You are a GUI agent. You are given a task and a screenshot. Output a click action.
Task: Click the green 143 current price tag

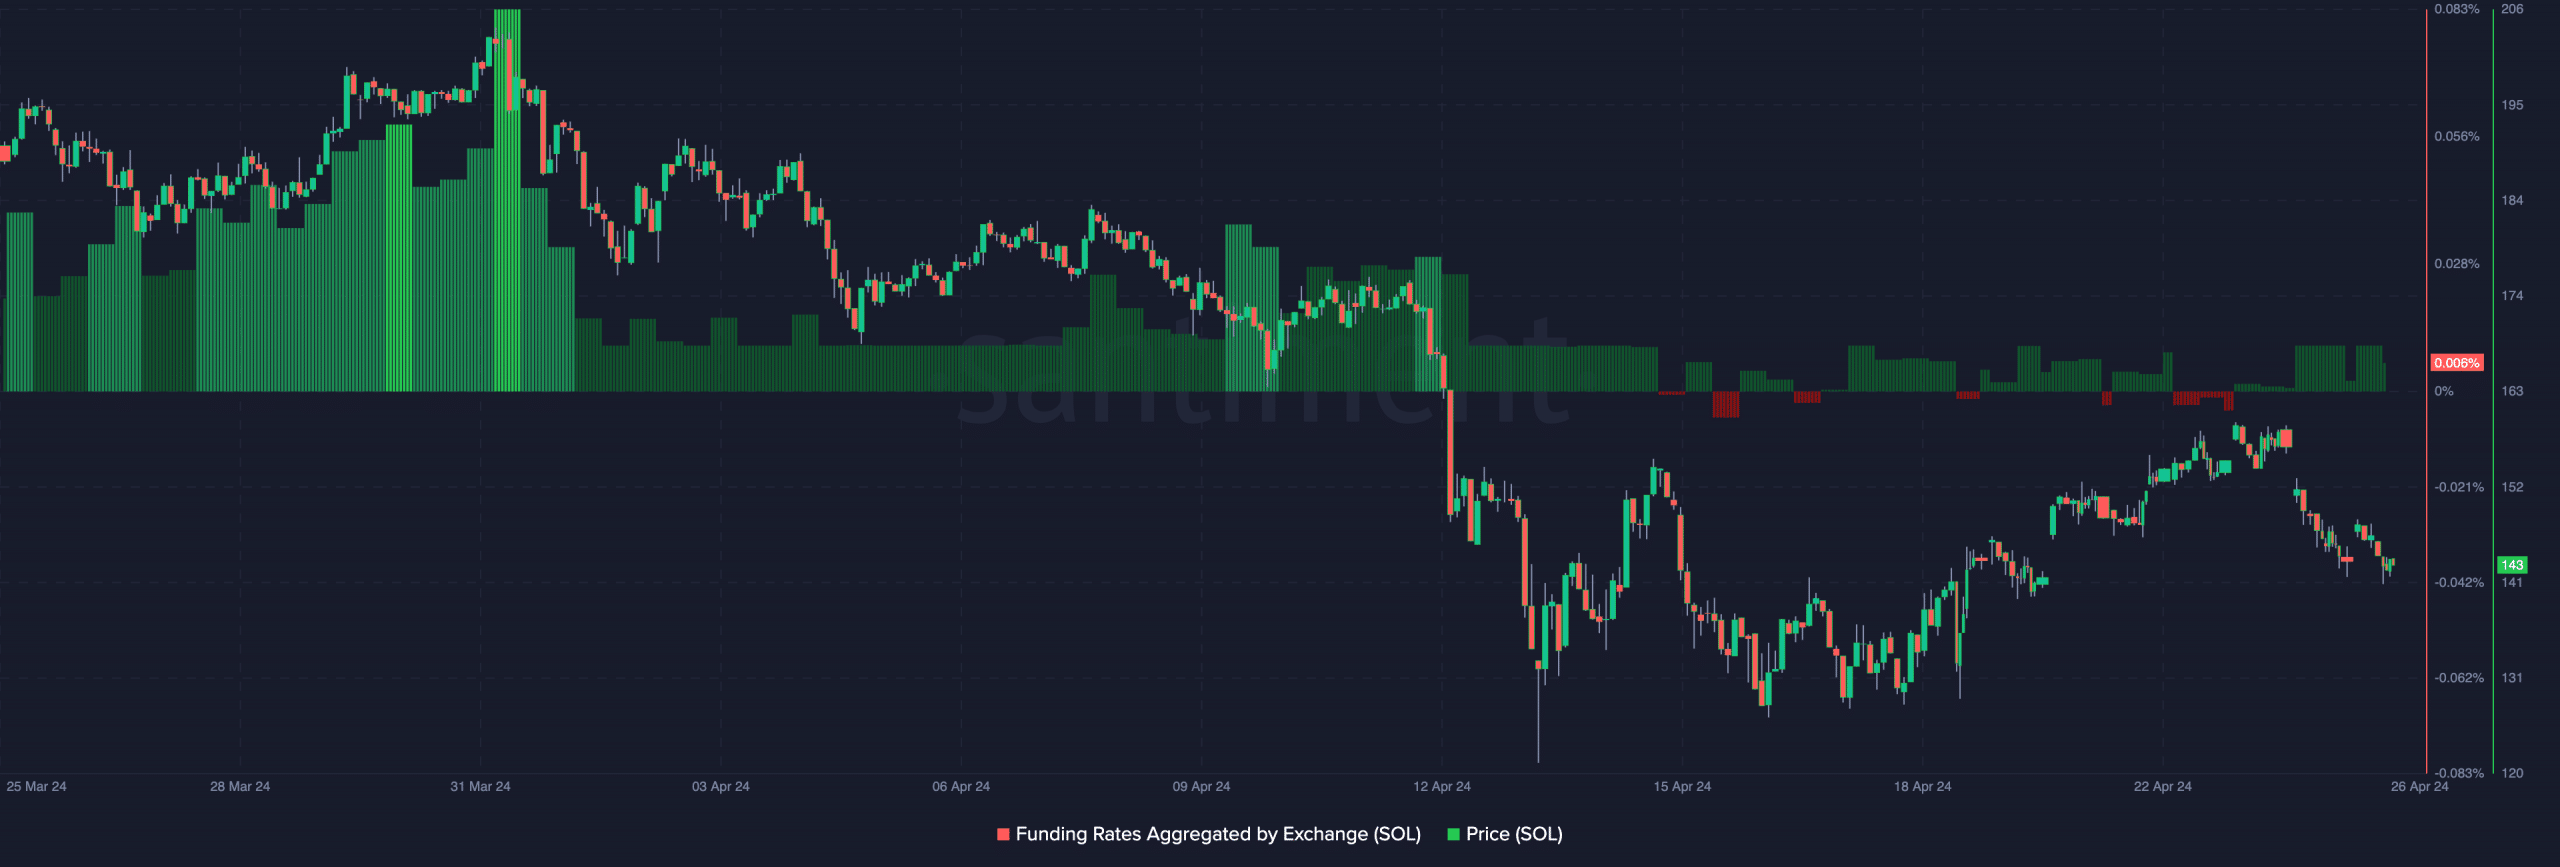2512,565
